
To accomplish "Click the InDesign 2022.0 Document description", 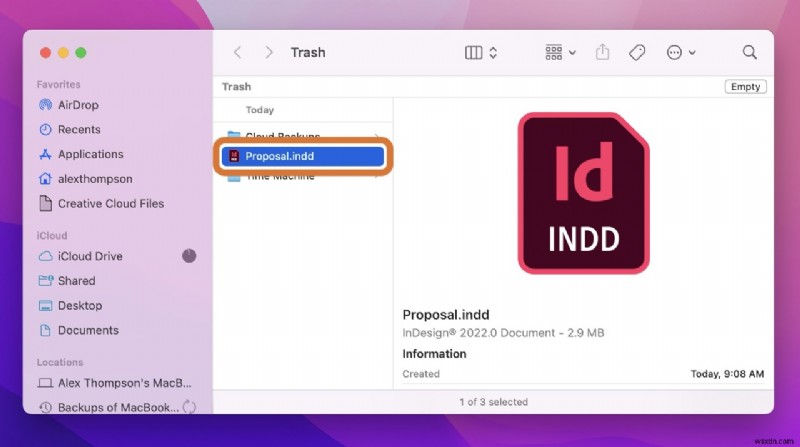I will point(503,333).
